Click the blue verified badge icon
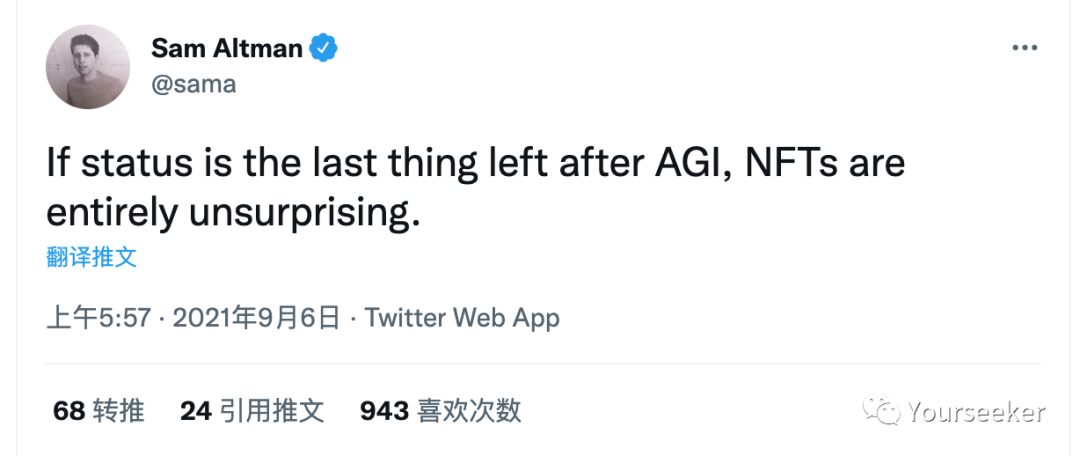This screenshot has width=1080, height=456. click(324, 48)
